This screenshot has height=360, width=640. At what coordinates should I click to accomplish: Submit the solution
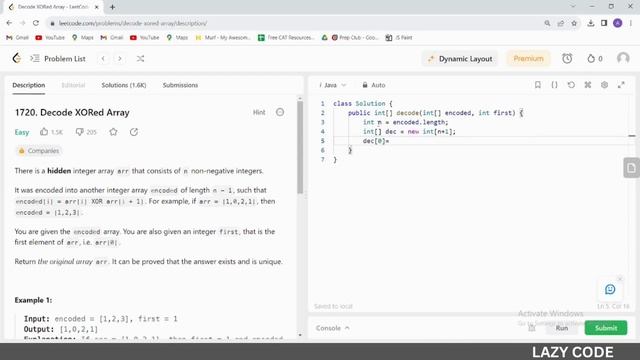coord(606,328)
